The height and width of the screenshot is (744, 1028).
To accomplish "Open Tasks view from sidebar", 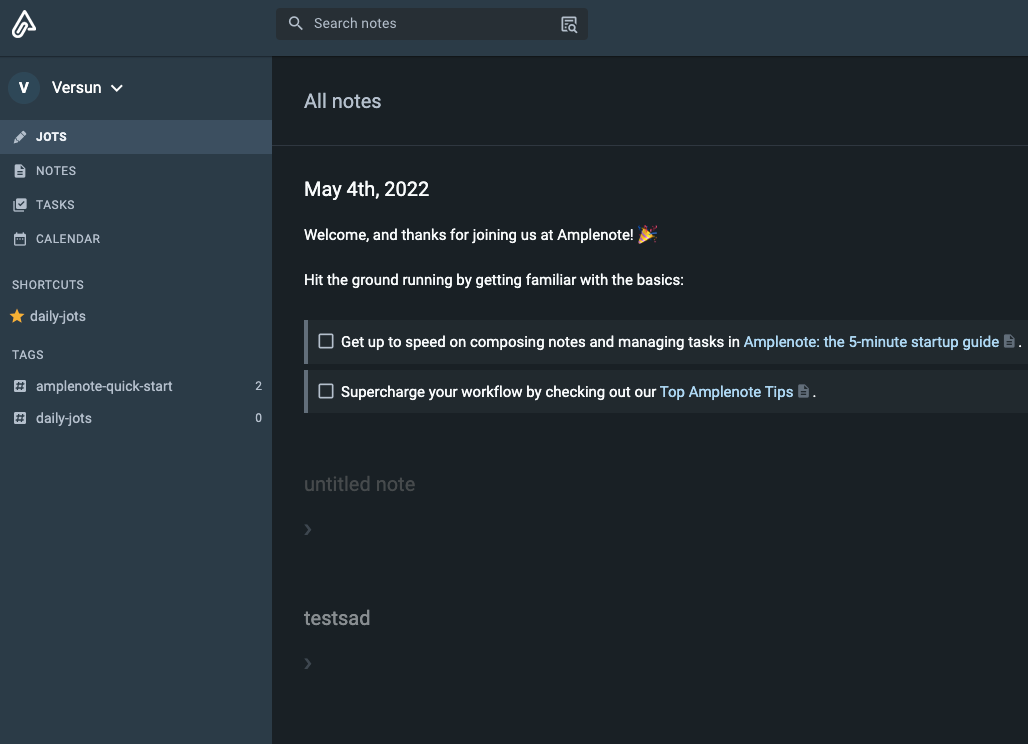I will pos(55,205).
